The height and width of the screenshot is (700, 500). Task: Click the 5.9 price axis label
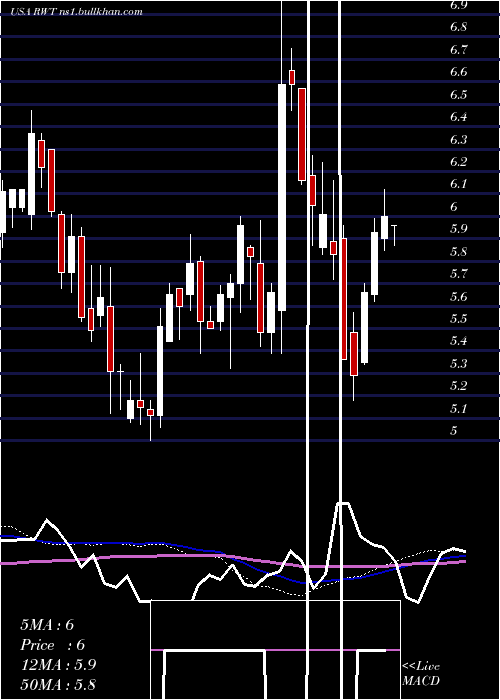[x=459, y=229]
